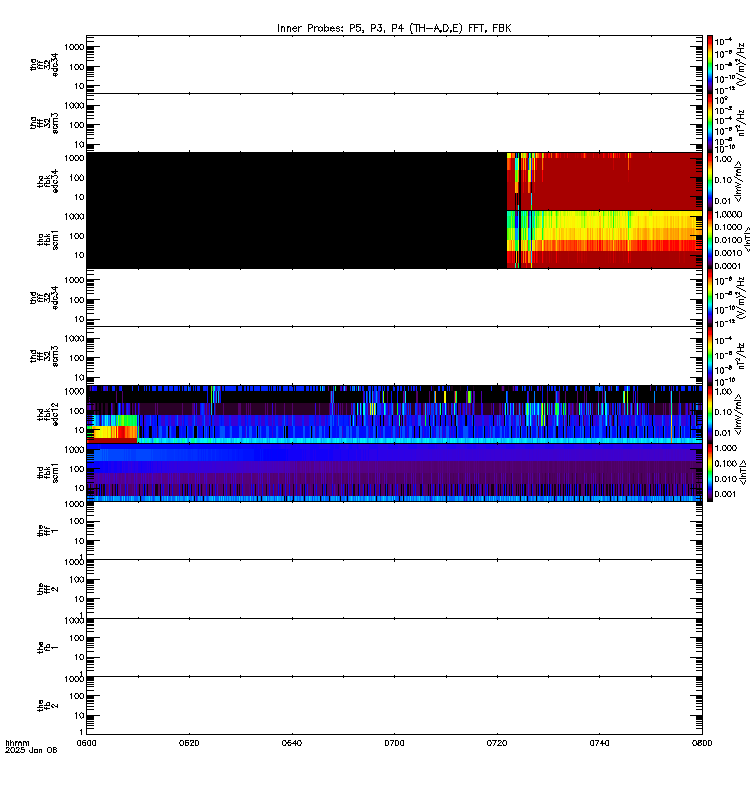Click the 'thd fbk edc12' panel label
Image resolution: width=750 pixels, height=800 pixels.
(x=48, y=414)
